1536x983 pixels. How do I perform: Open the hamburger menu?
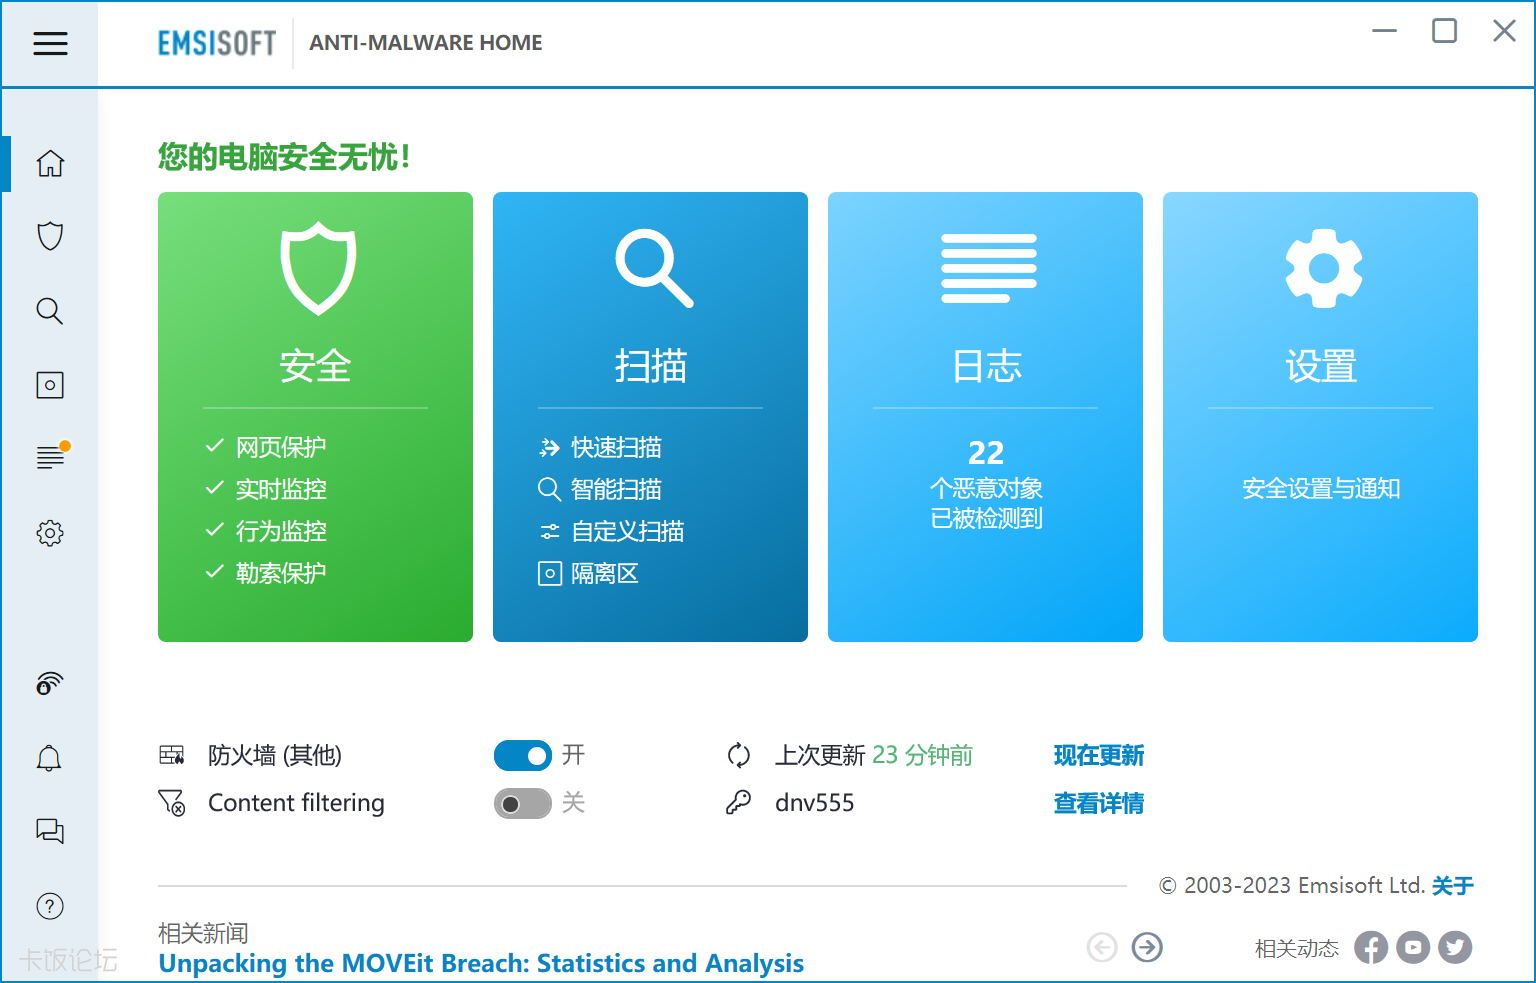pos(50,43)
